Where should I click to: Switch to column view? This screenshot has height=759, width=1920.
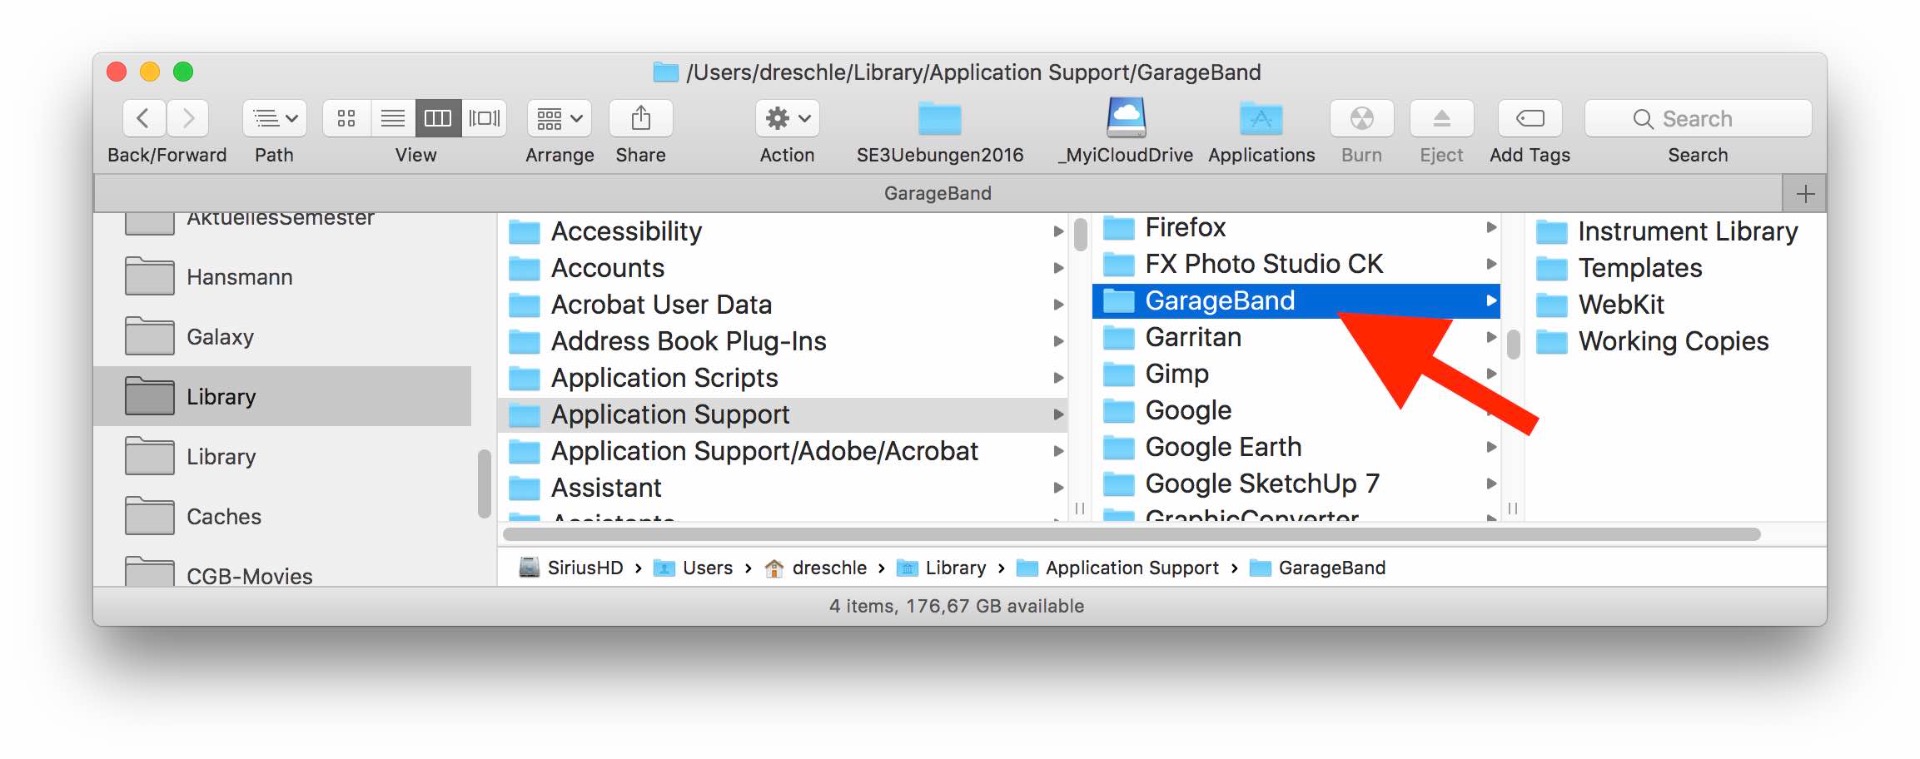(438, 118)
